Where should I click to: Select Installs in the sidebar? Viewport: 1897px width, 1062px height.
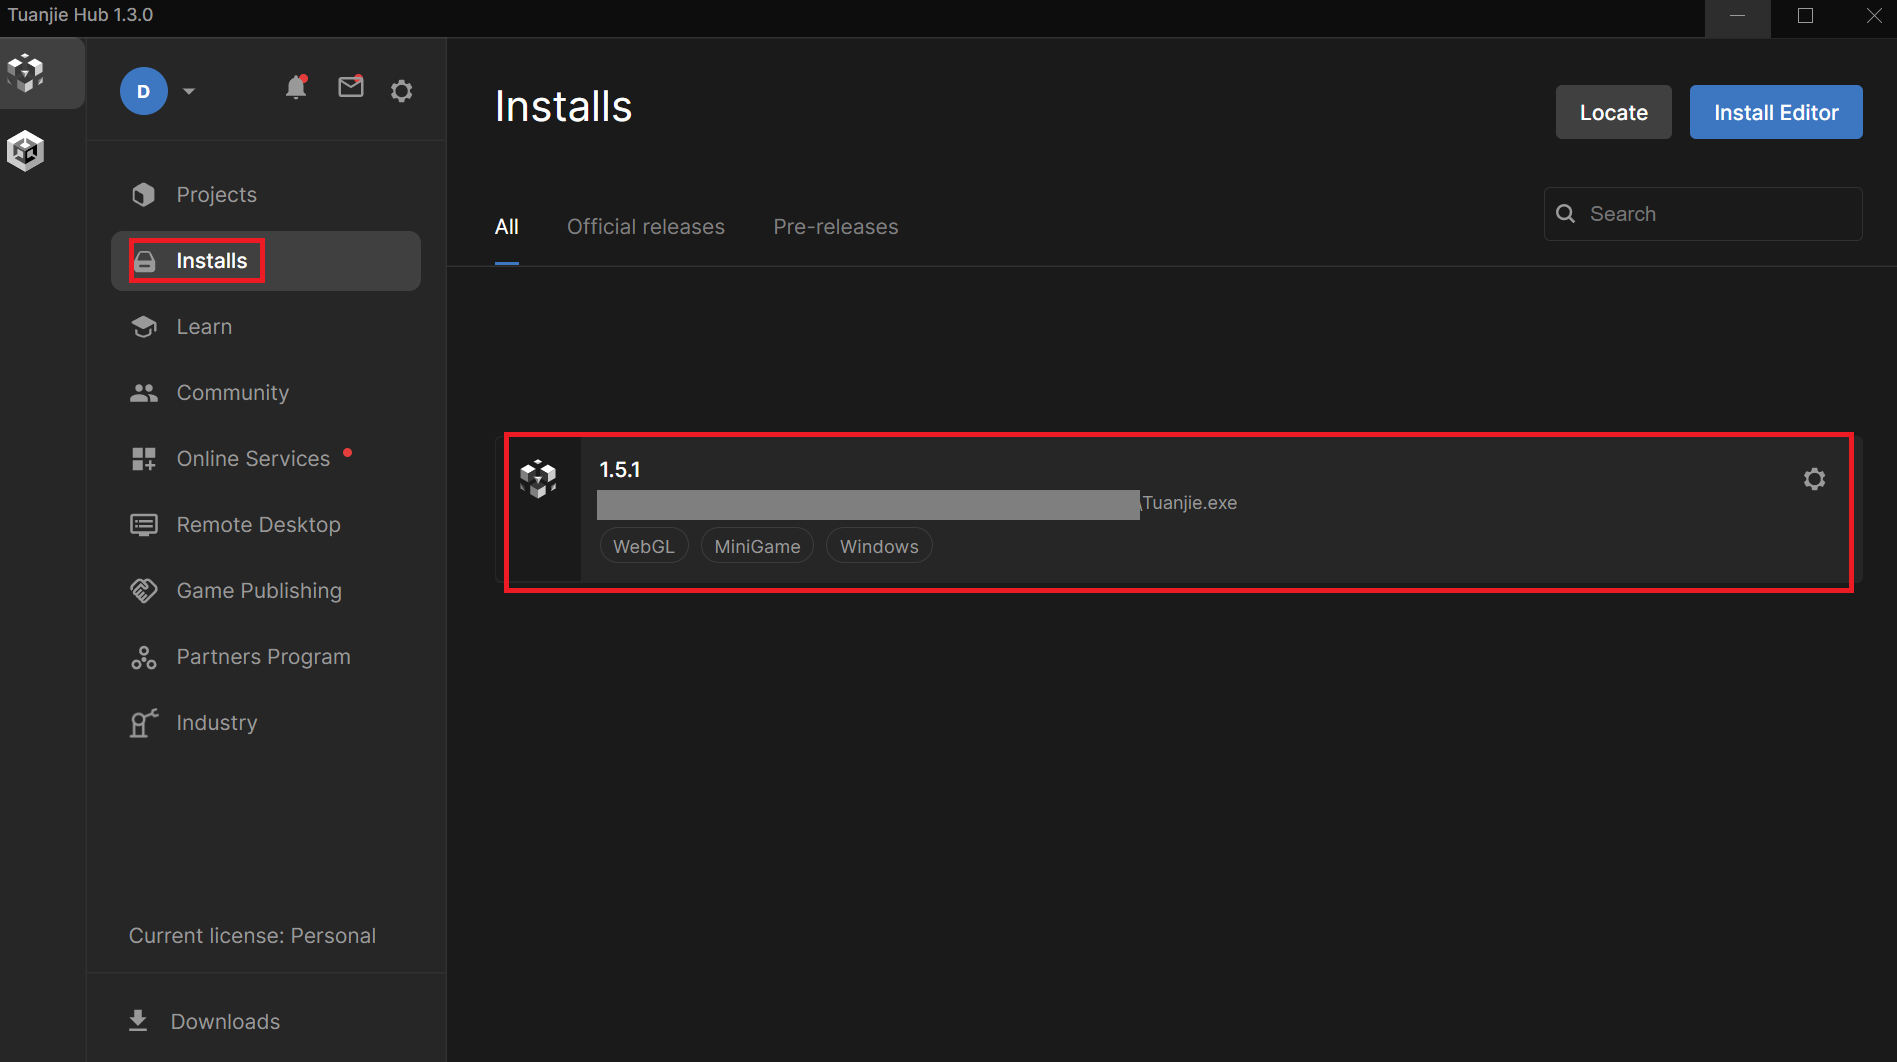pos(266,261)
